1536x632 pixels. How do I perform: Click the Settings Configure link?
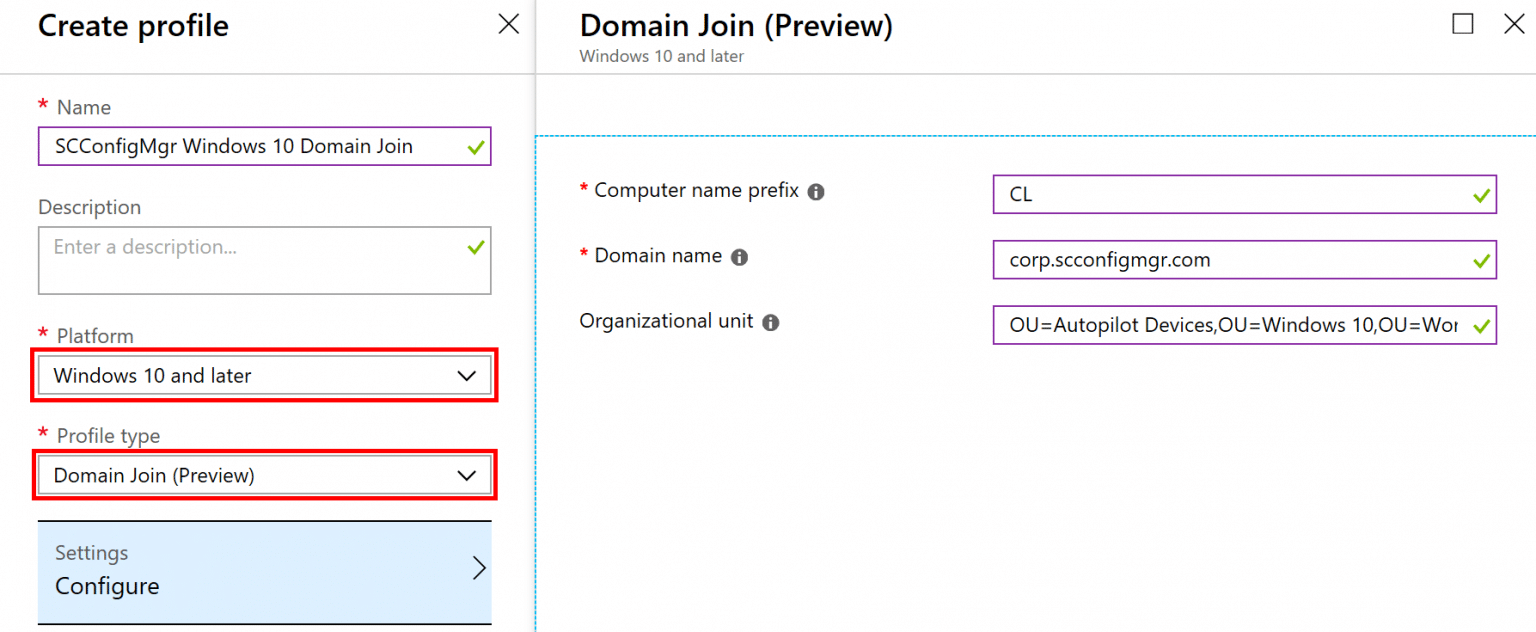click(106, 586)
